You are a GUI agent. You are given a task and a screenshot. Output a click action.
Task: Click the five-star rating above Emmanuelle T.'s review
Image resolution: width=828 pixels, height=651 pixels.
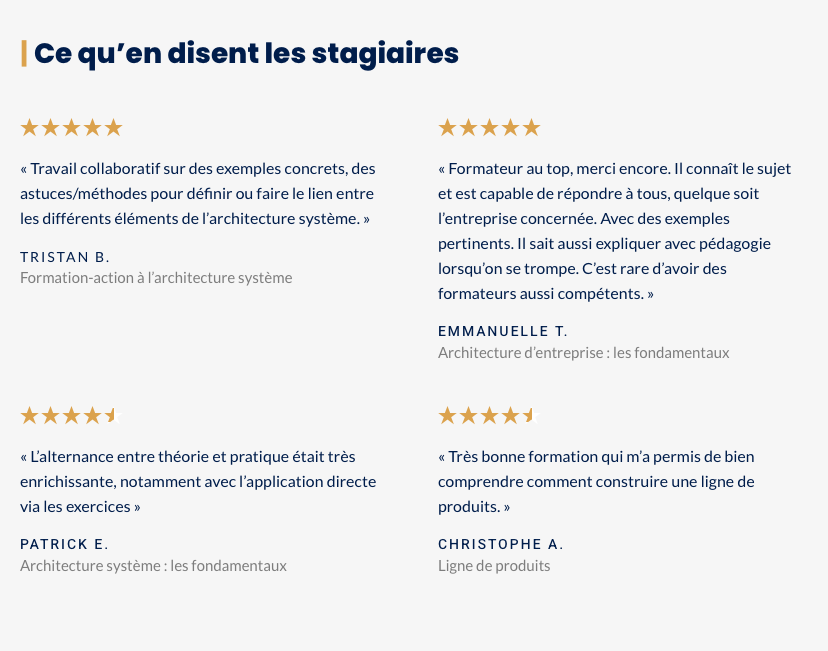coord(489,128)
